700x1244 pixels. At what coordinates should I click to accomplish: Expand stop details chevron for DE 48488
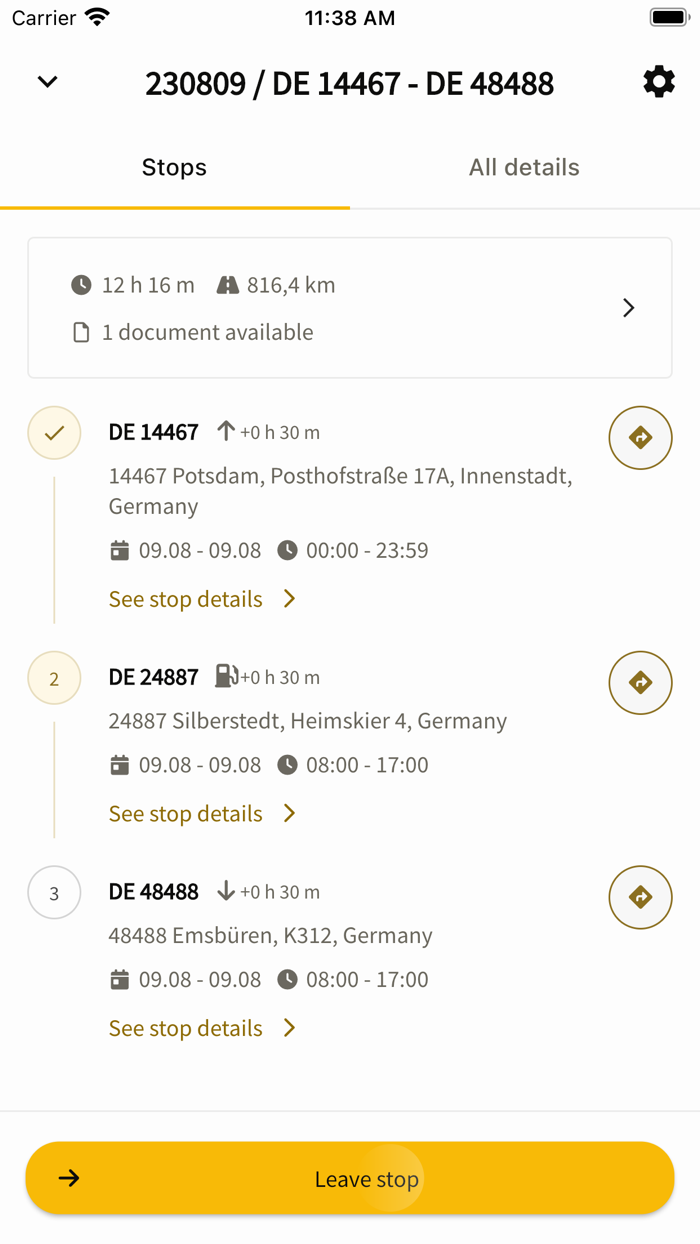click(289, 1028)
